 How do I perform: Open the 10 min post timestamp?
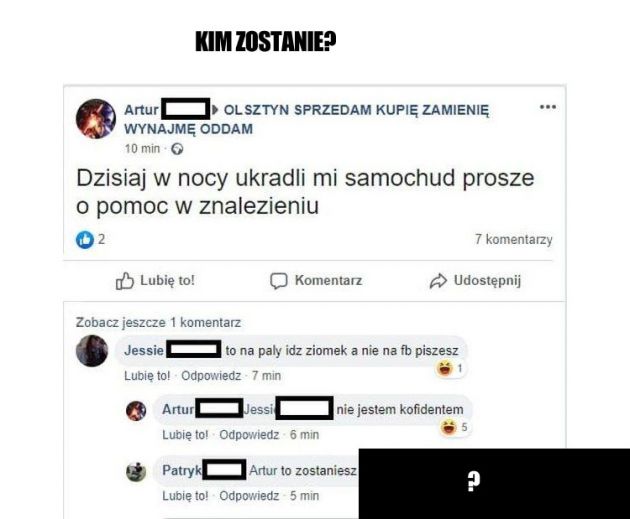coord(142,149)
